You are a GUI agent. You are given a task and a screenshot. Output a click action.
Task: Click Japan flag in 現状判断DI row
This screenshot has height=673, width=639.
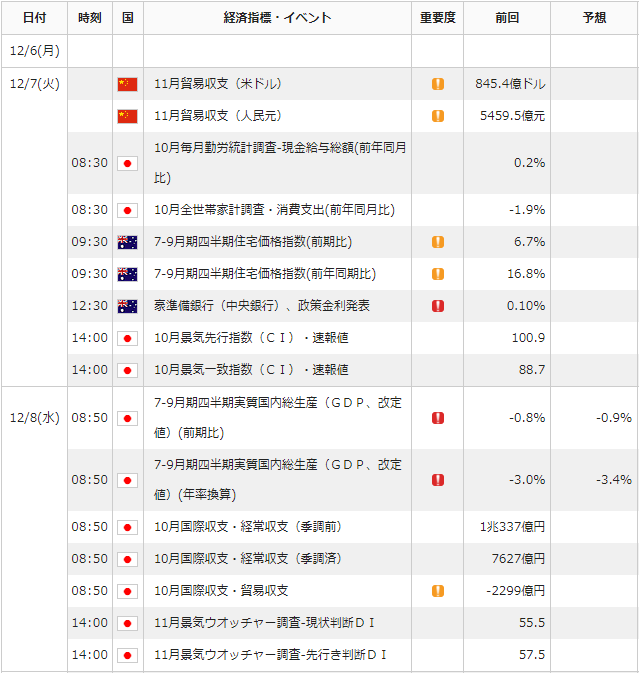127,623
